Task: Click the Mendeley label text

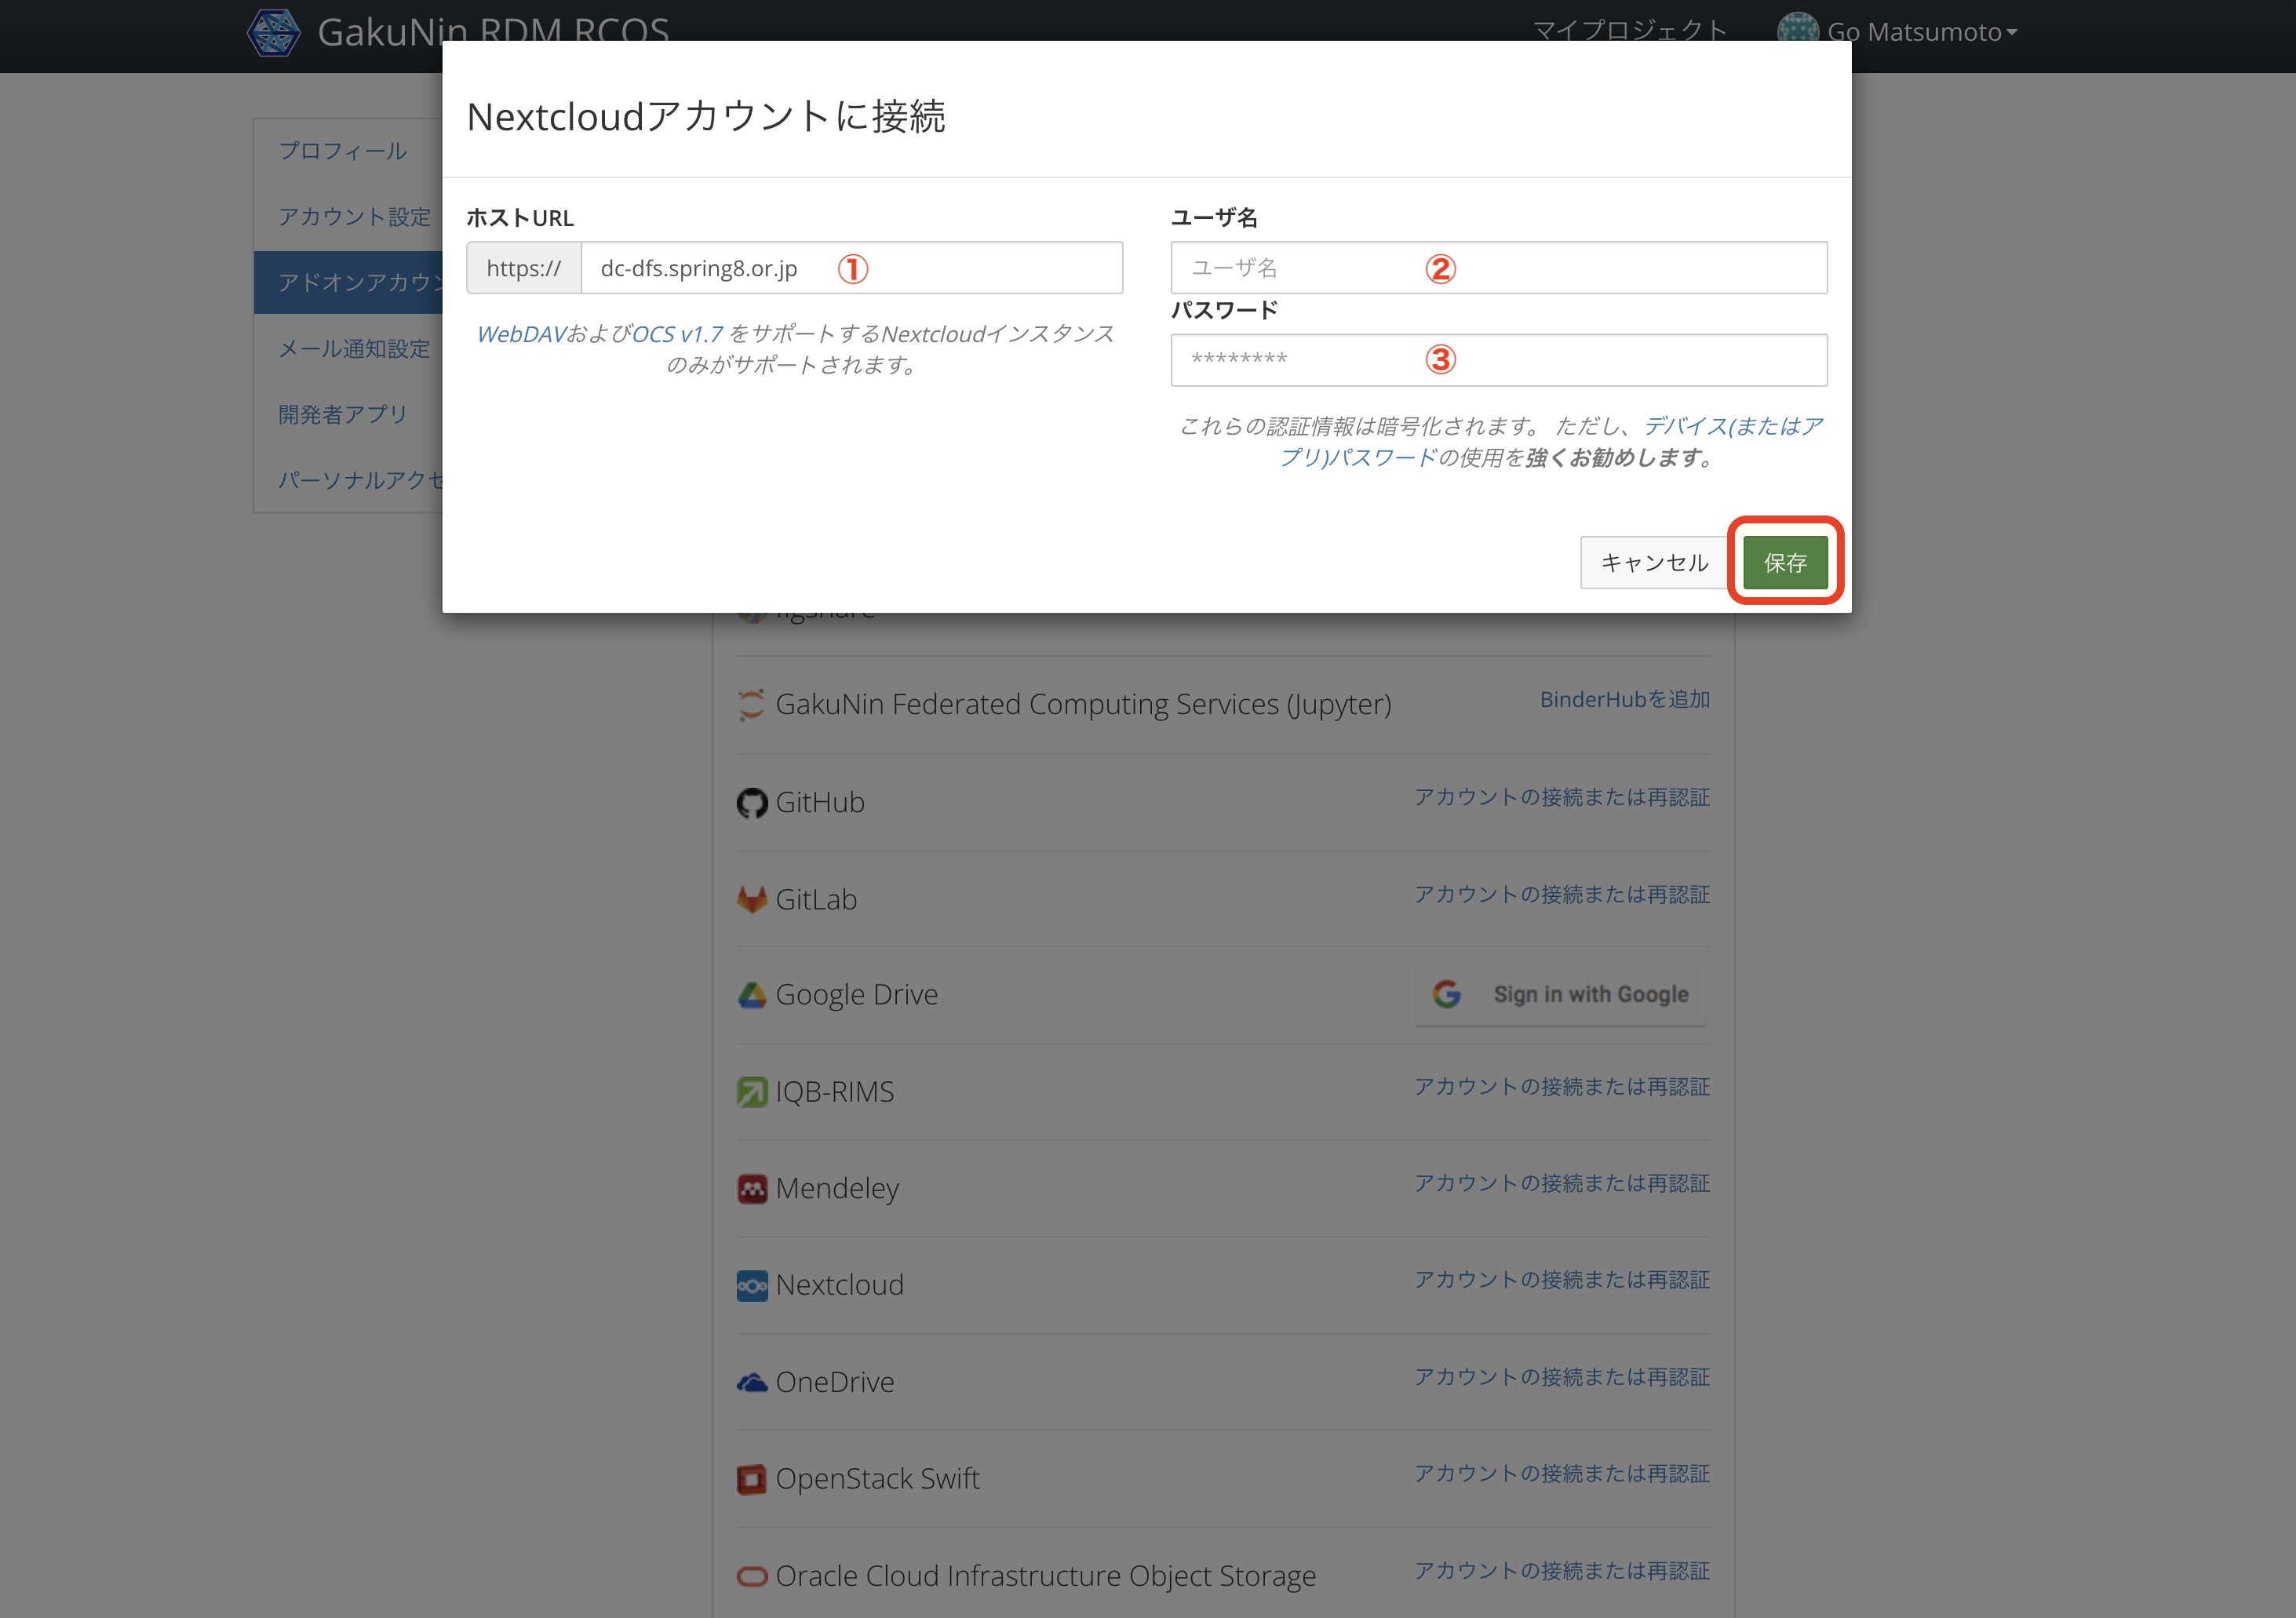Action: [837, 1188]
